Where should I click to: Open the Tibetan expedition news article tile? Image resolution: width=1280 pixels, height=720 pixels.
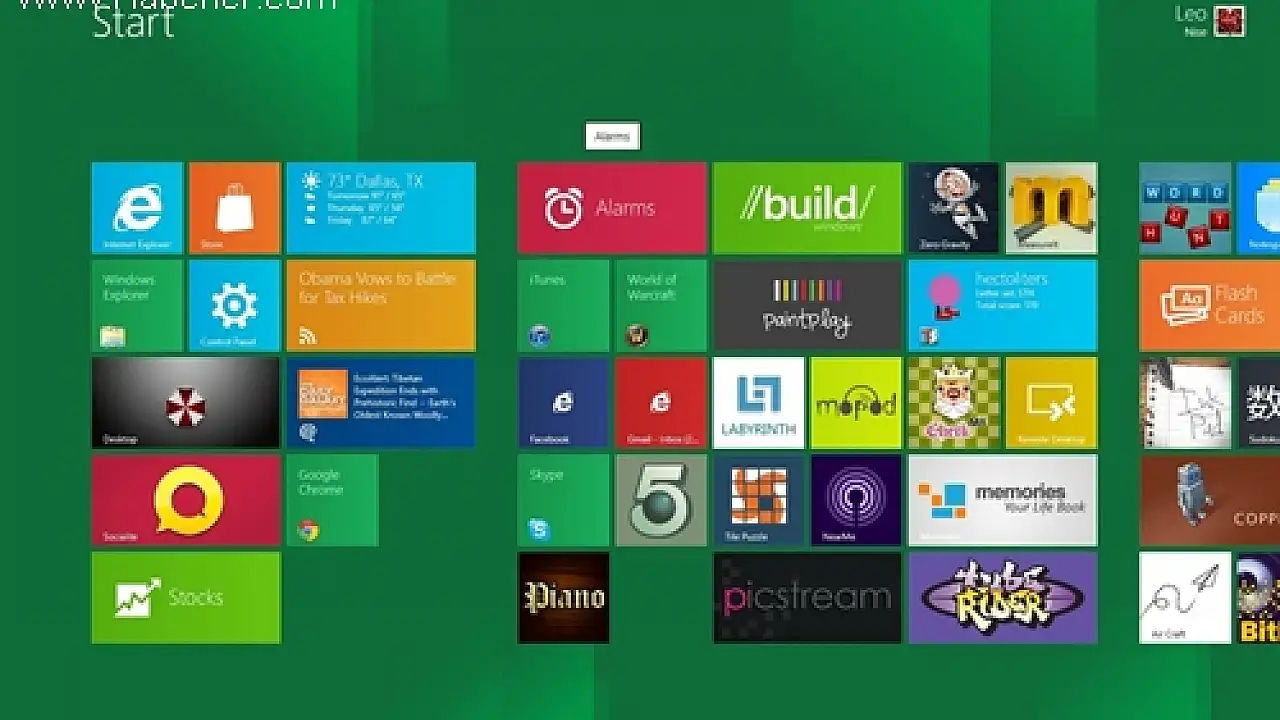click(x=381, y=403)
